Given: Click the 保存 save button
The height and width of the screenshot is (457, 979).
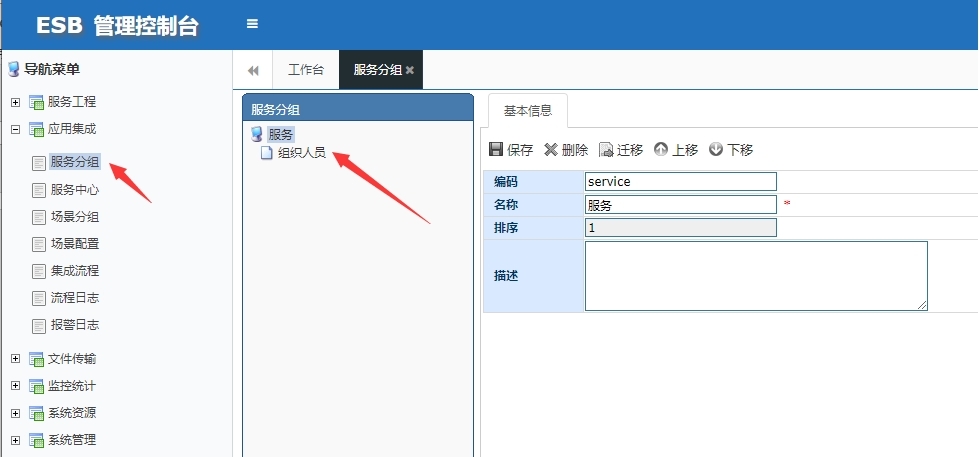Looking at the screenshot, I should [x=511, y=150].
